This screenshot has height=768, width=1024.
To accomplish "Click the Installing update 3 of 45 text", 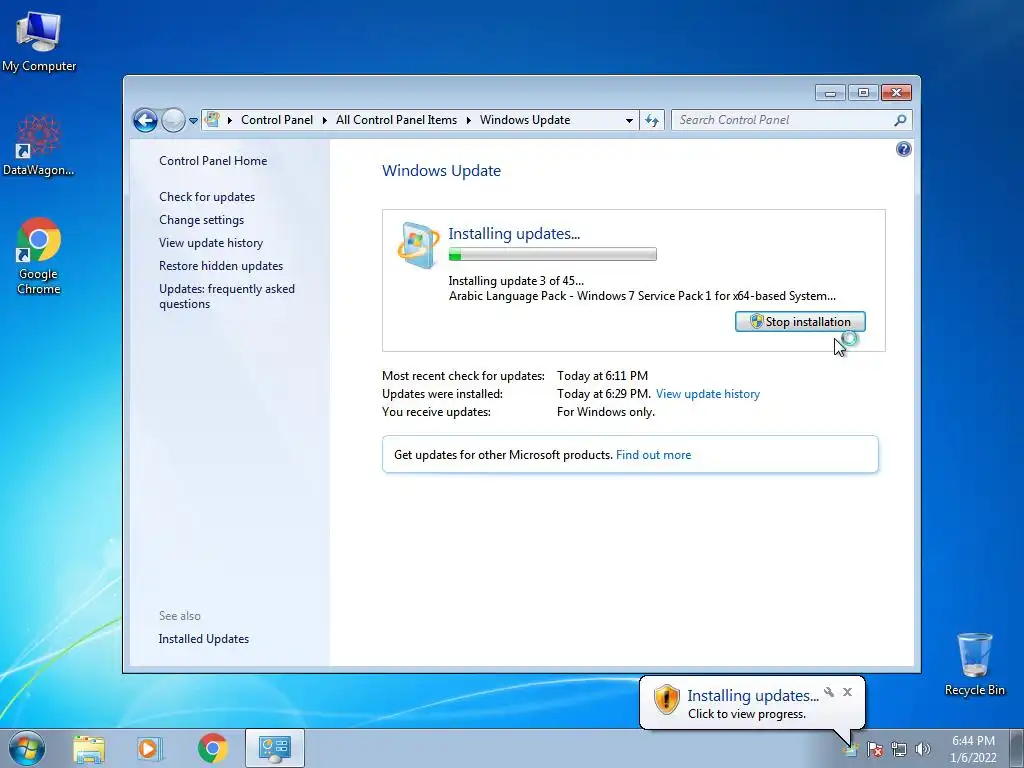I will click(x=516, y=281).
